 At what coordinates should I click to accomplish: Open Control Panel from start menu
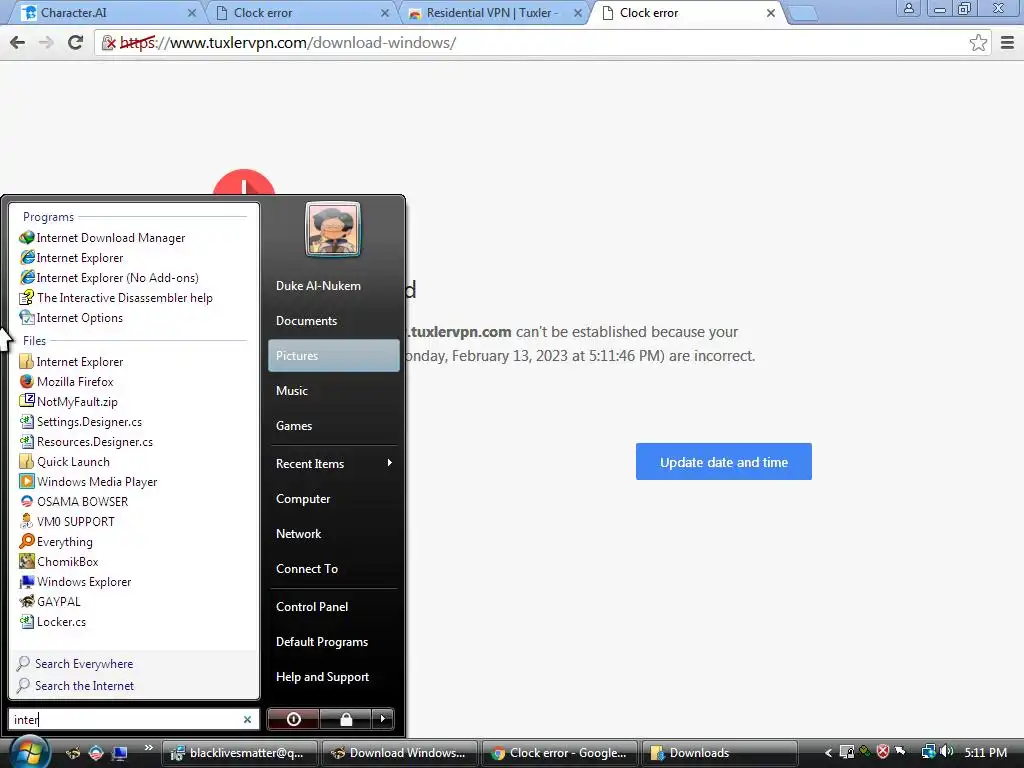[312, 607]
